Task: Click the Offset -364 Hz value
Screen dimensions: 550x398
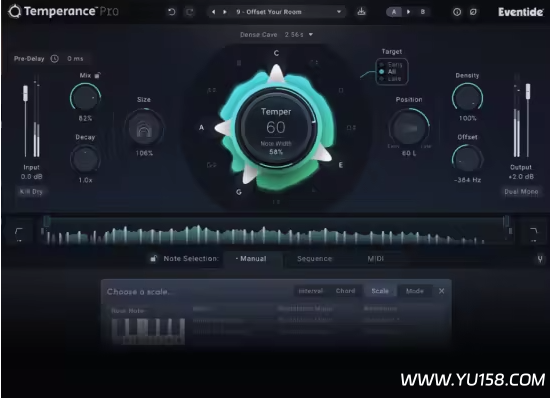Action: point(467,180)
